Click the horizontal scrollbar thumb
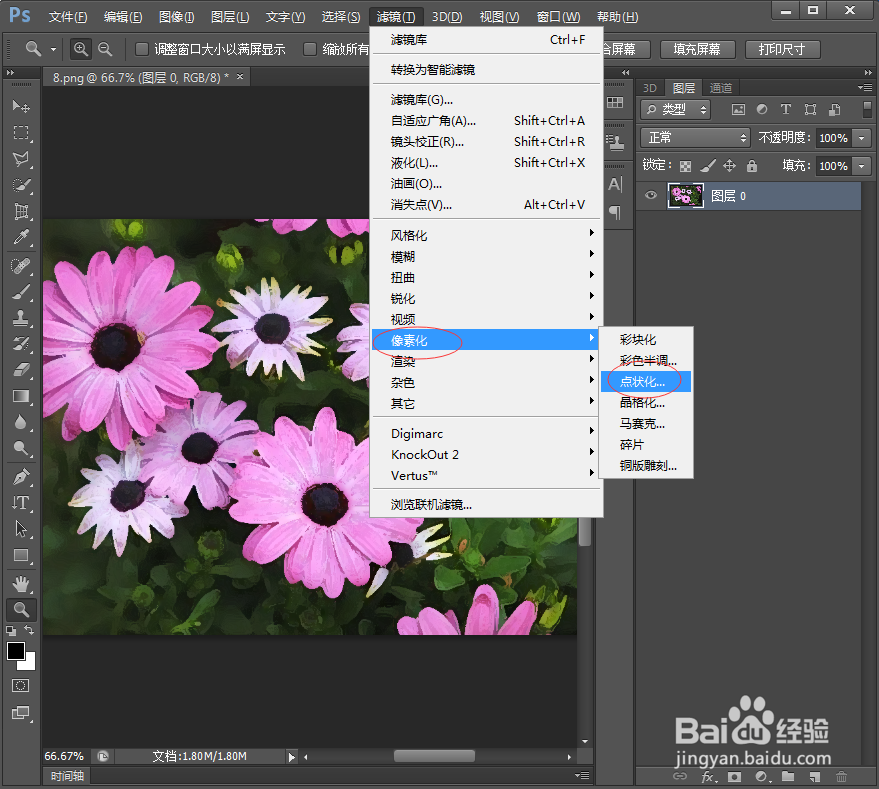The height and width of the screenshot is (789, 879). click(x=434, y=756)
